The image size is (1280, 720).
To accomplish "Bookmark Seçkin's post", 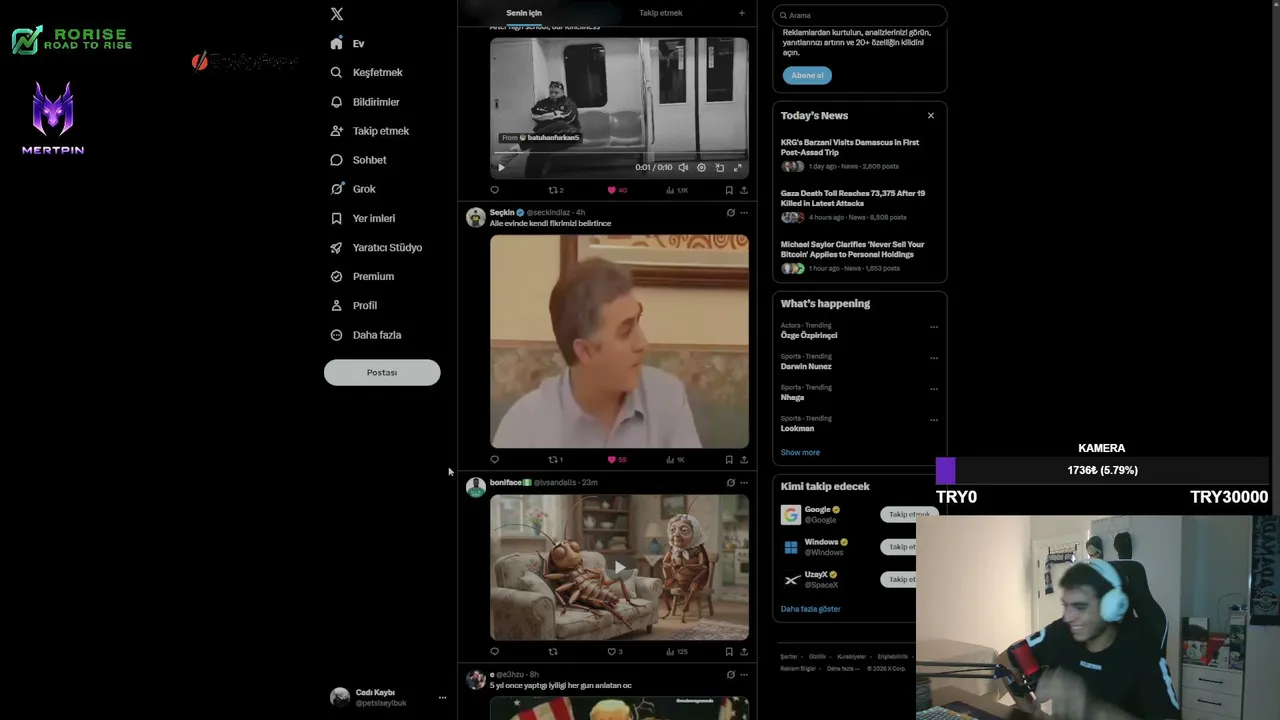I will (729, 460).
